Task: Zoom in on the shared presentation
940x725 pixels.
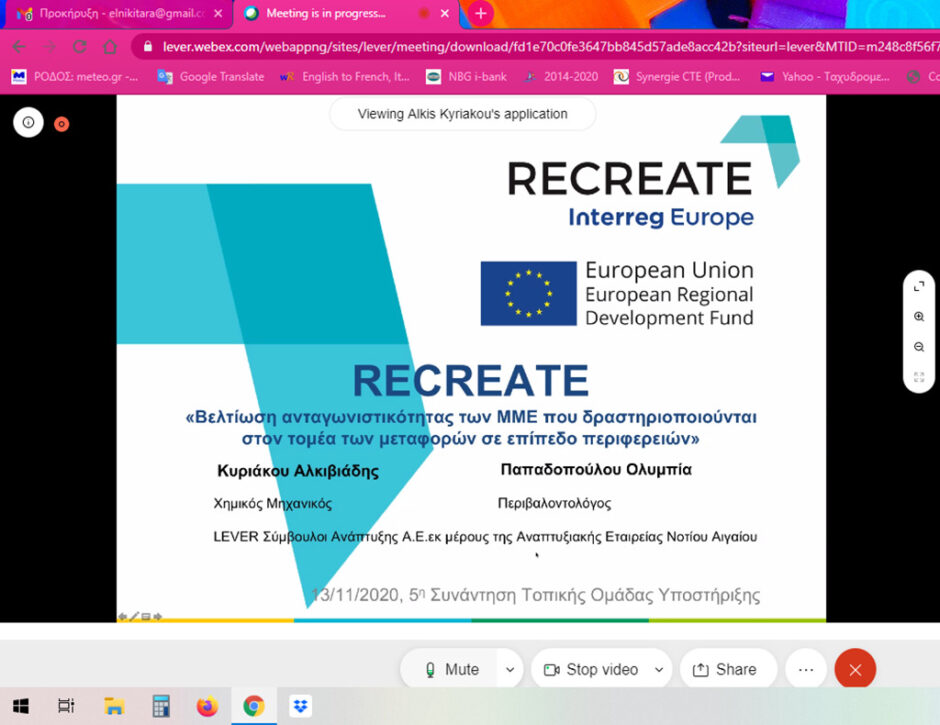Action: pyautogui.click(x=918, y=316)
